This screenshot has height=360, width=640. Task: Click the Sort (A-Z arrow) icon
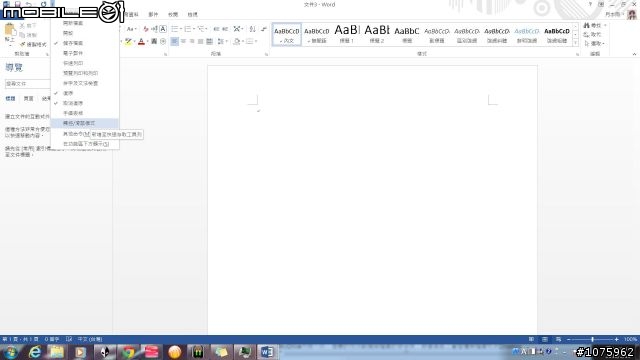click(253, 29)
